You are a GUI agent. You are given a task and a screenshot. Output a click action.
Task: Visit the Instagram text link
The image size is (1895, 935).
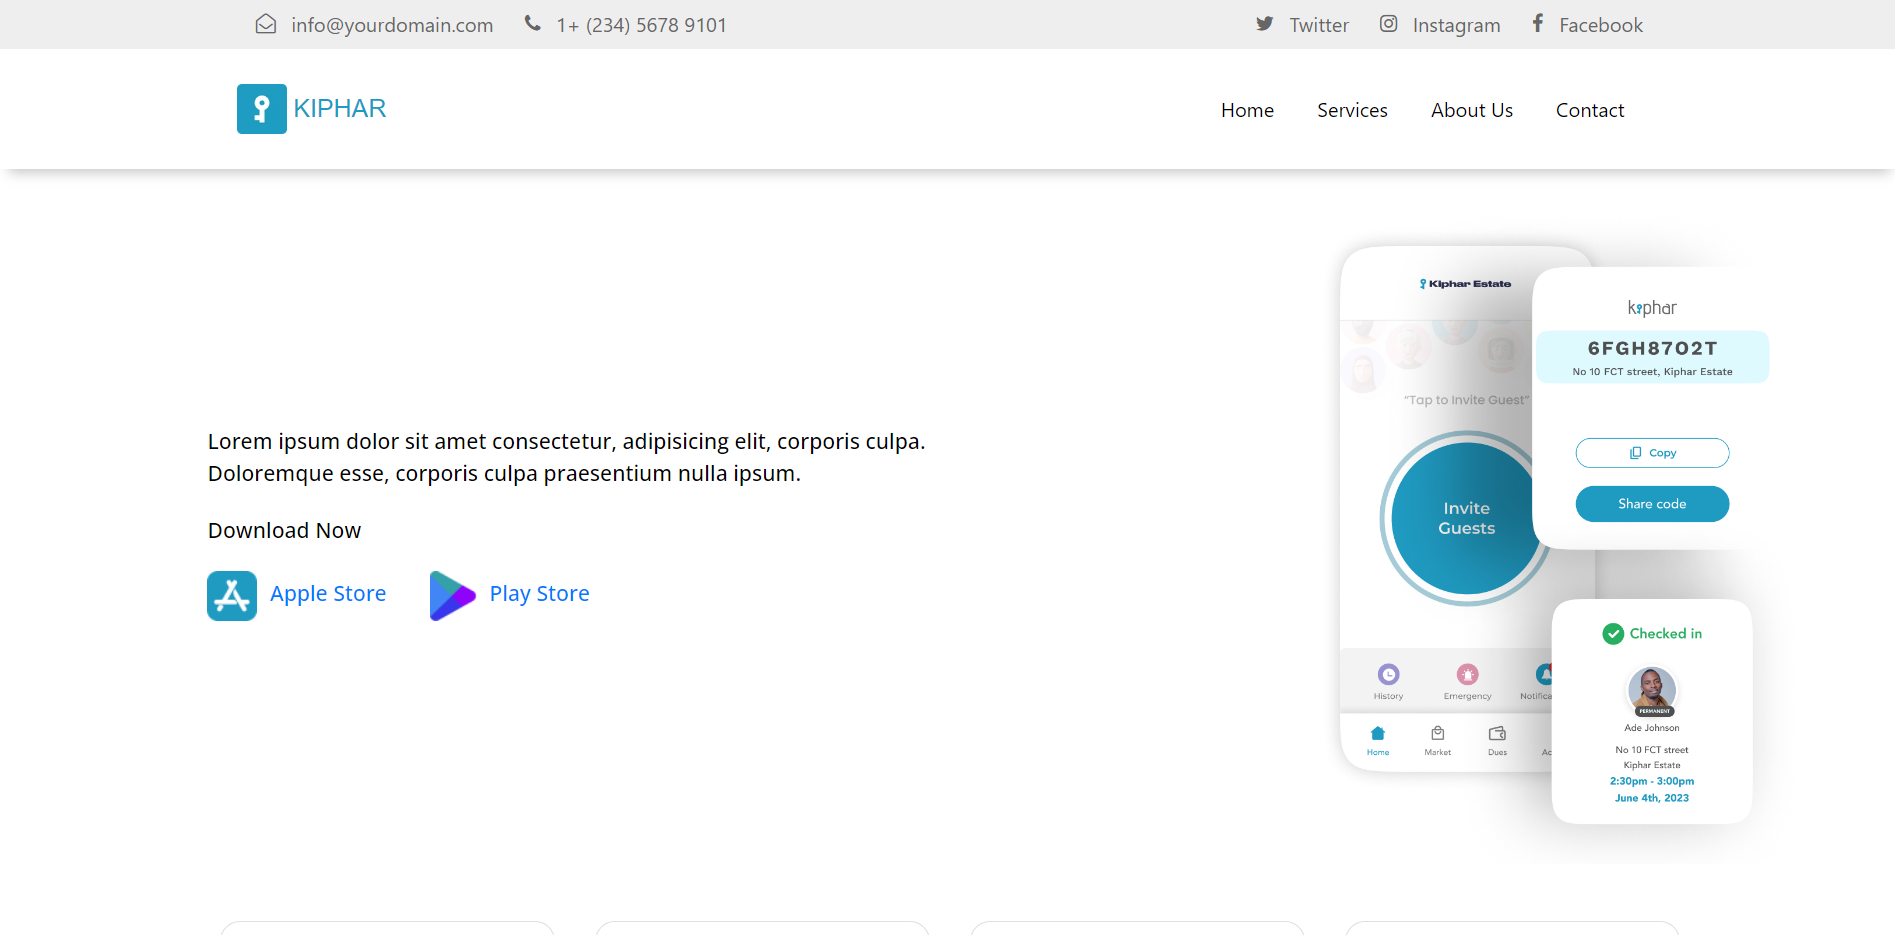tap(1456, 25)
